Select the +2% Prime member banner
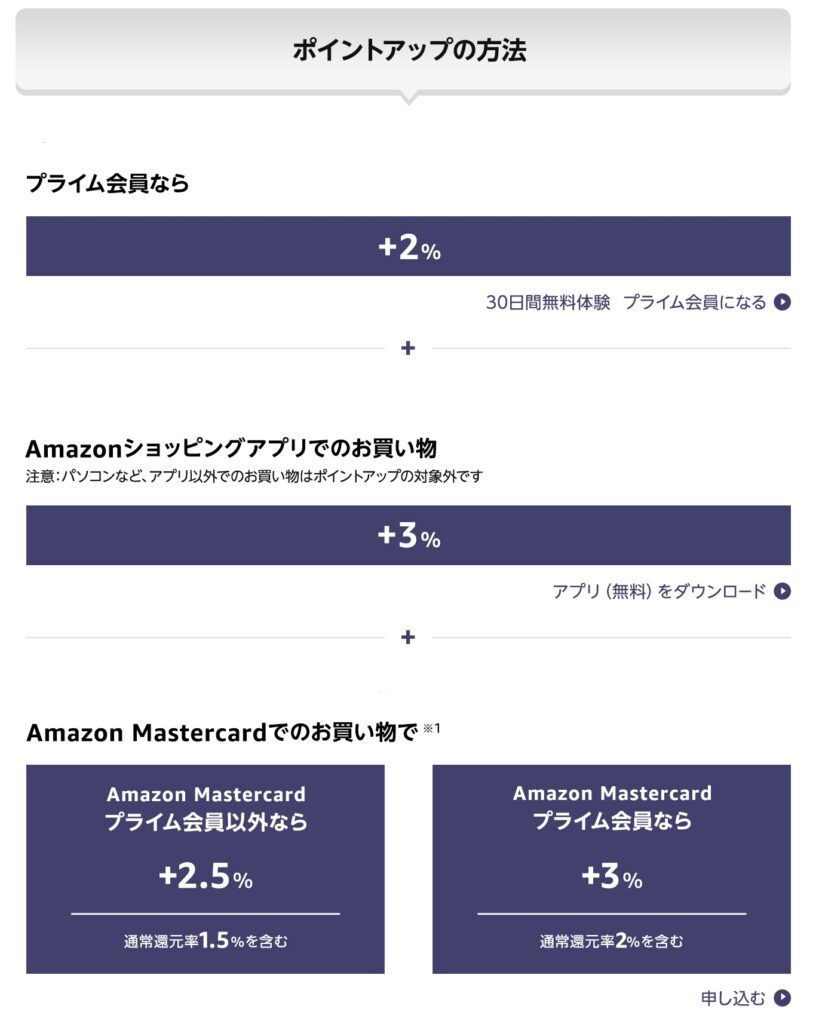 408,246
